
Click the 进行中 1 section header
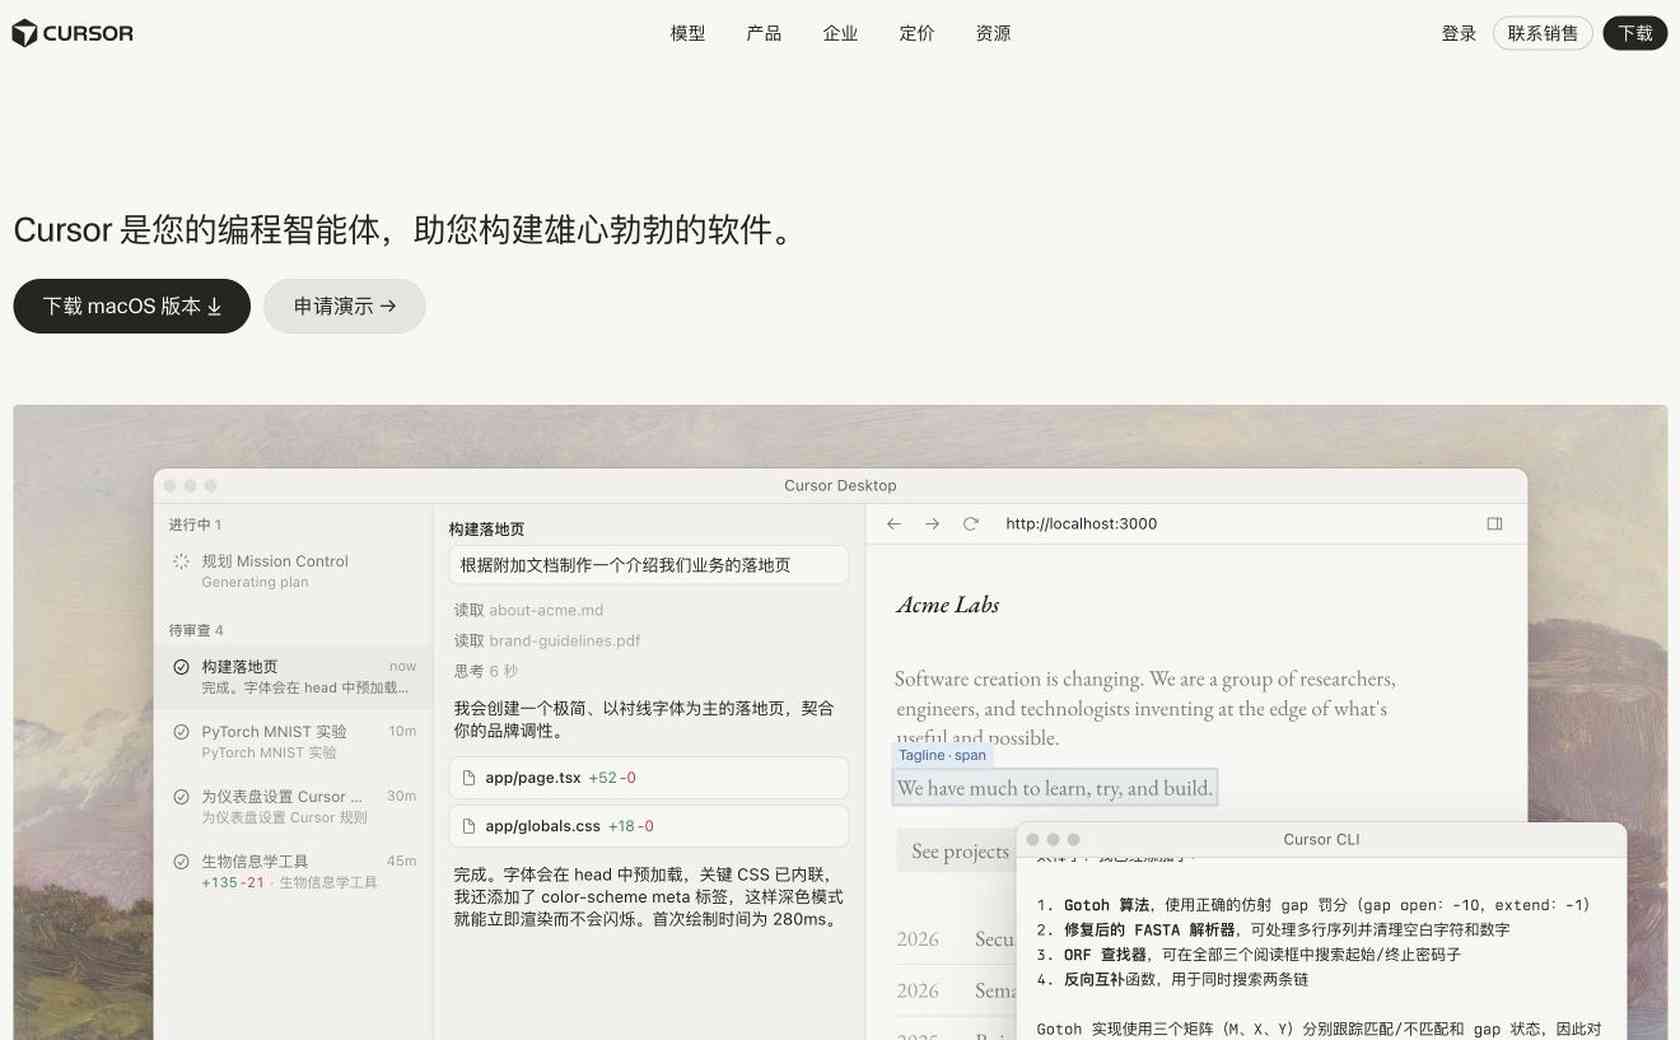coord(195,525)
